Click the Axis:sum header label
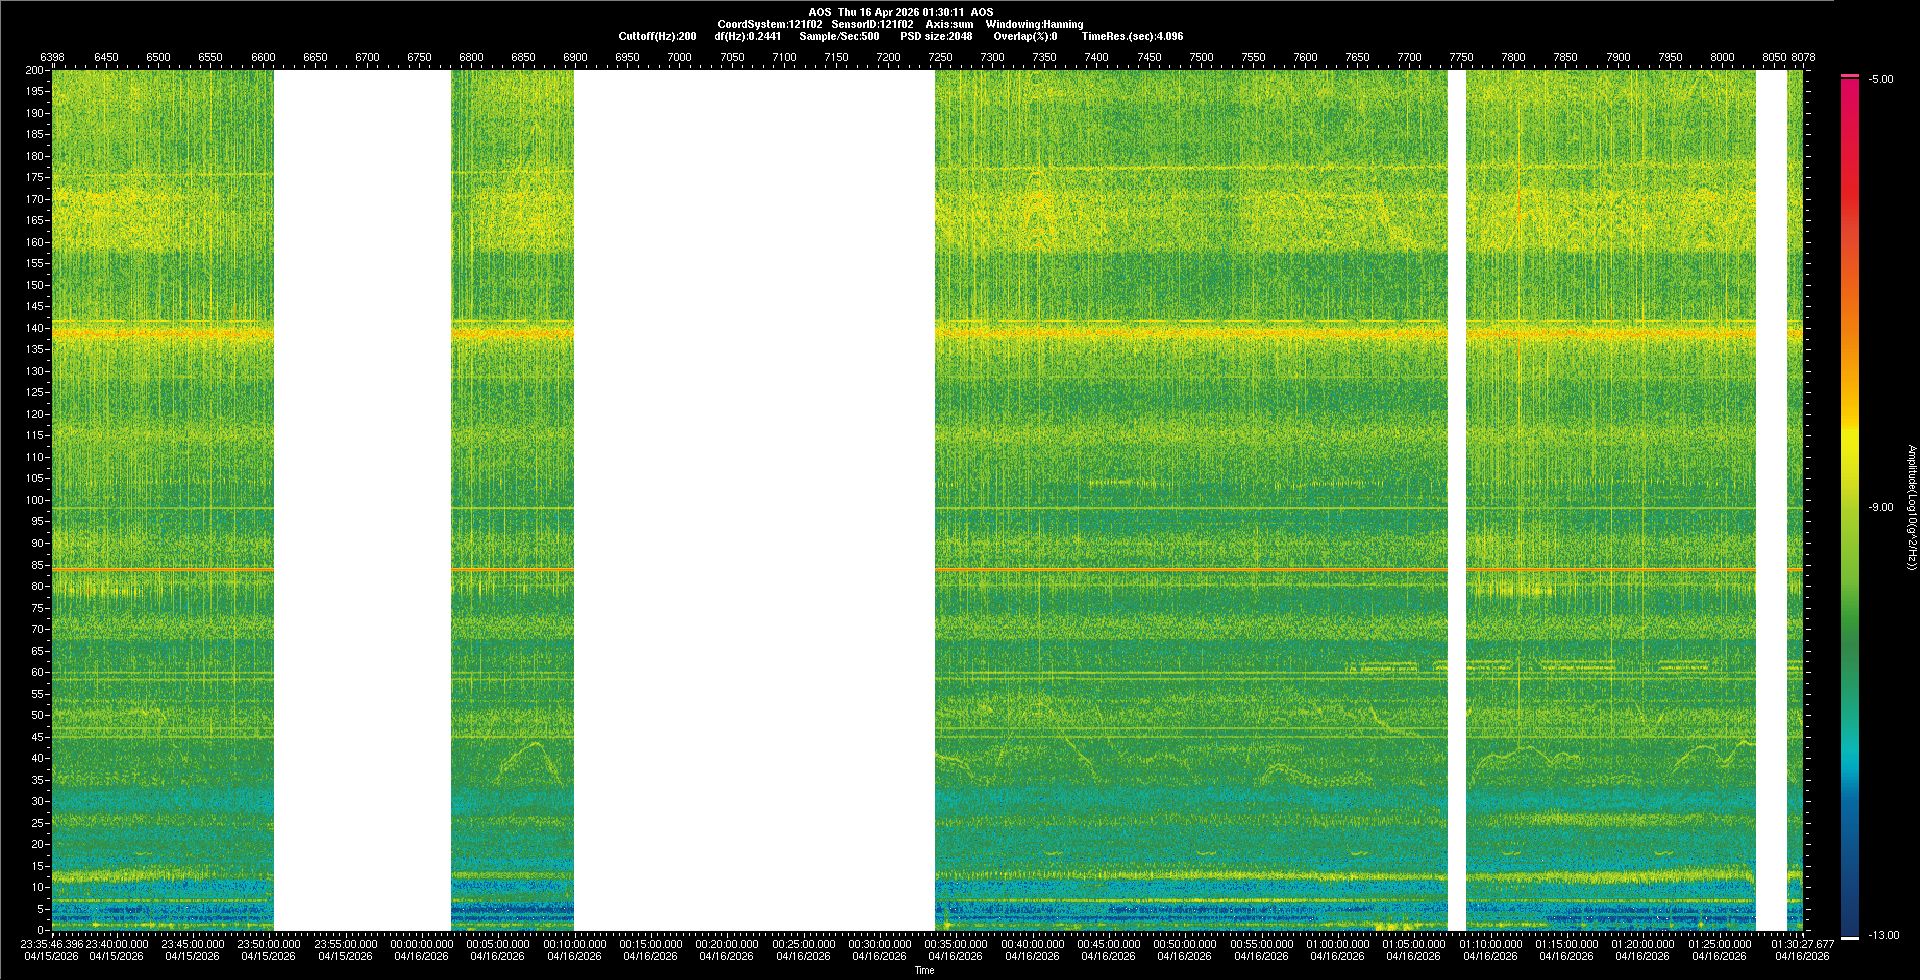This screenshot has height=980, width=1920. [x=949, y=24]
